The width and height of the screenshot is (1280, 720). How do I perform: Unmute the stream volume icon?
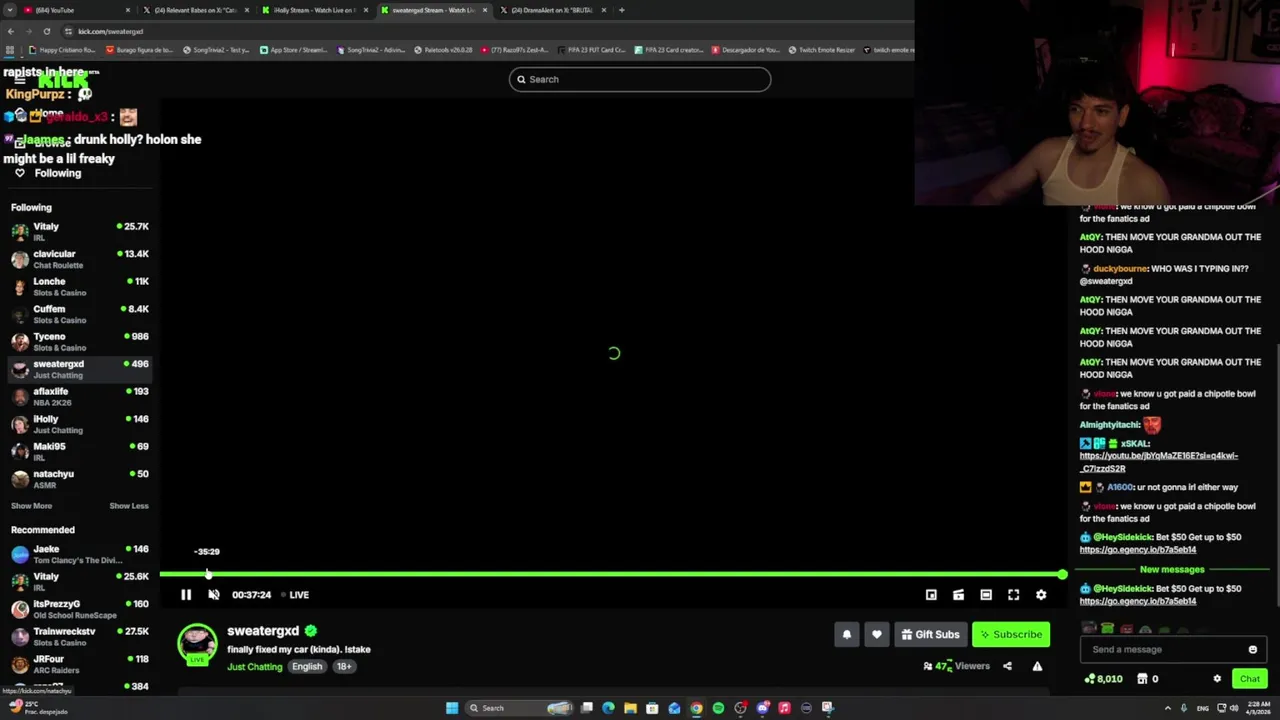[214, 595]
